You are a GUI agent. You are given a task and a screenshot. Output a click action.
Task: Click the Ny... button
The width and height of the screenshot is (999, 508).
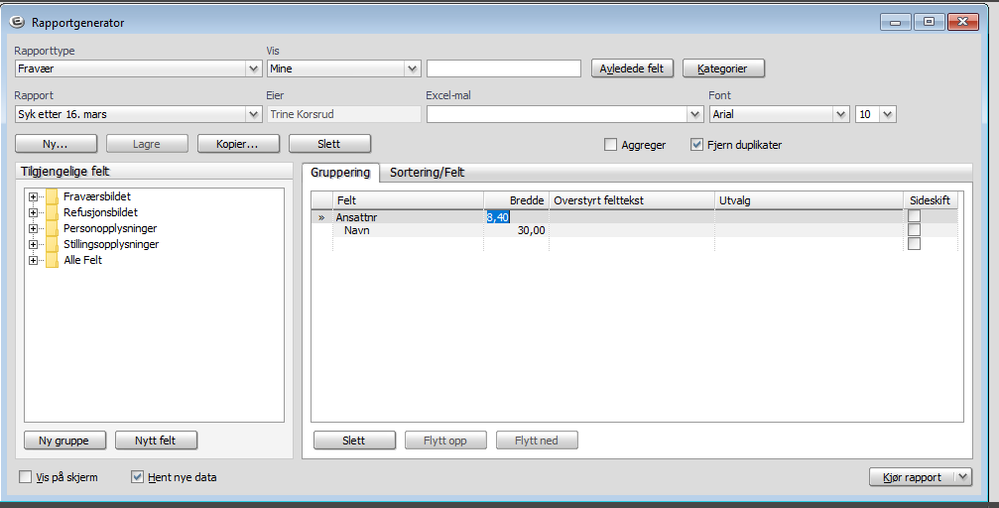tap(56, 144)
